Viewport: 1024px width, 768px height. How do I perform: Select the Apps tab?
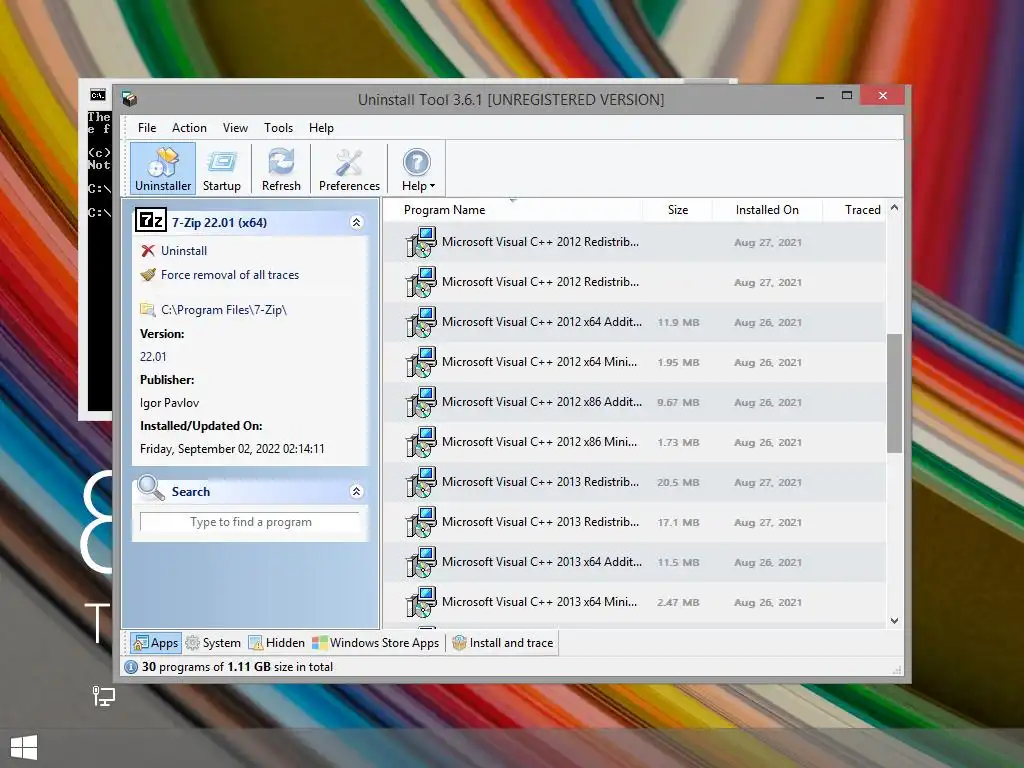click(x=155, y=643)
